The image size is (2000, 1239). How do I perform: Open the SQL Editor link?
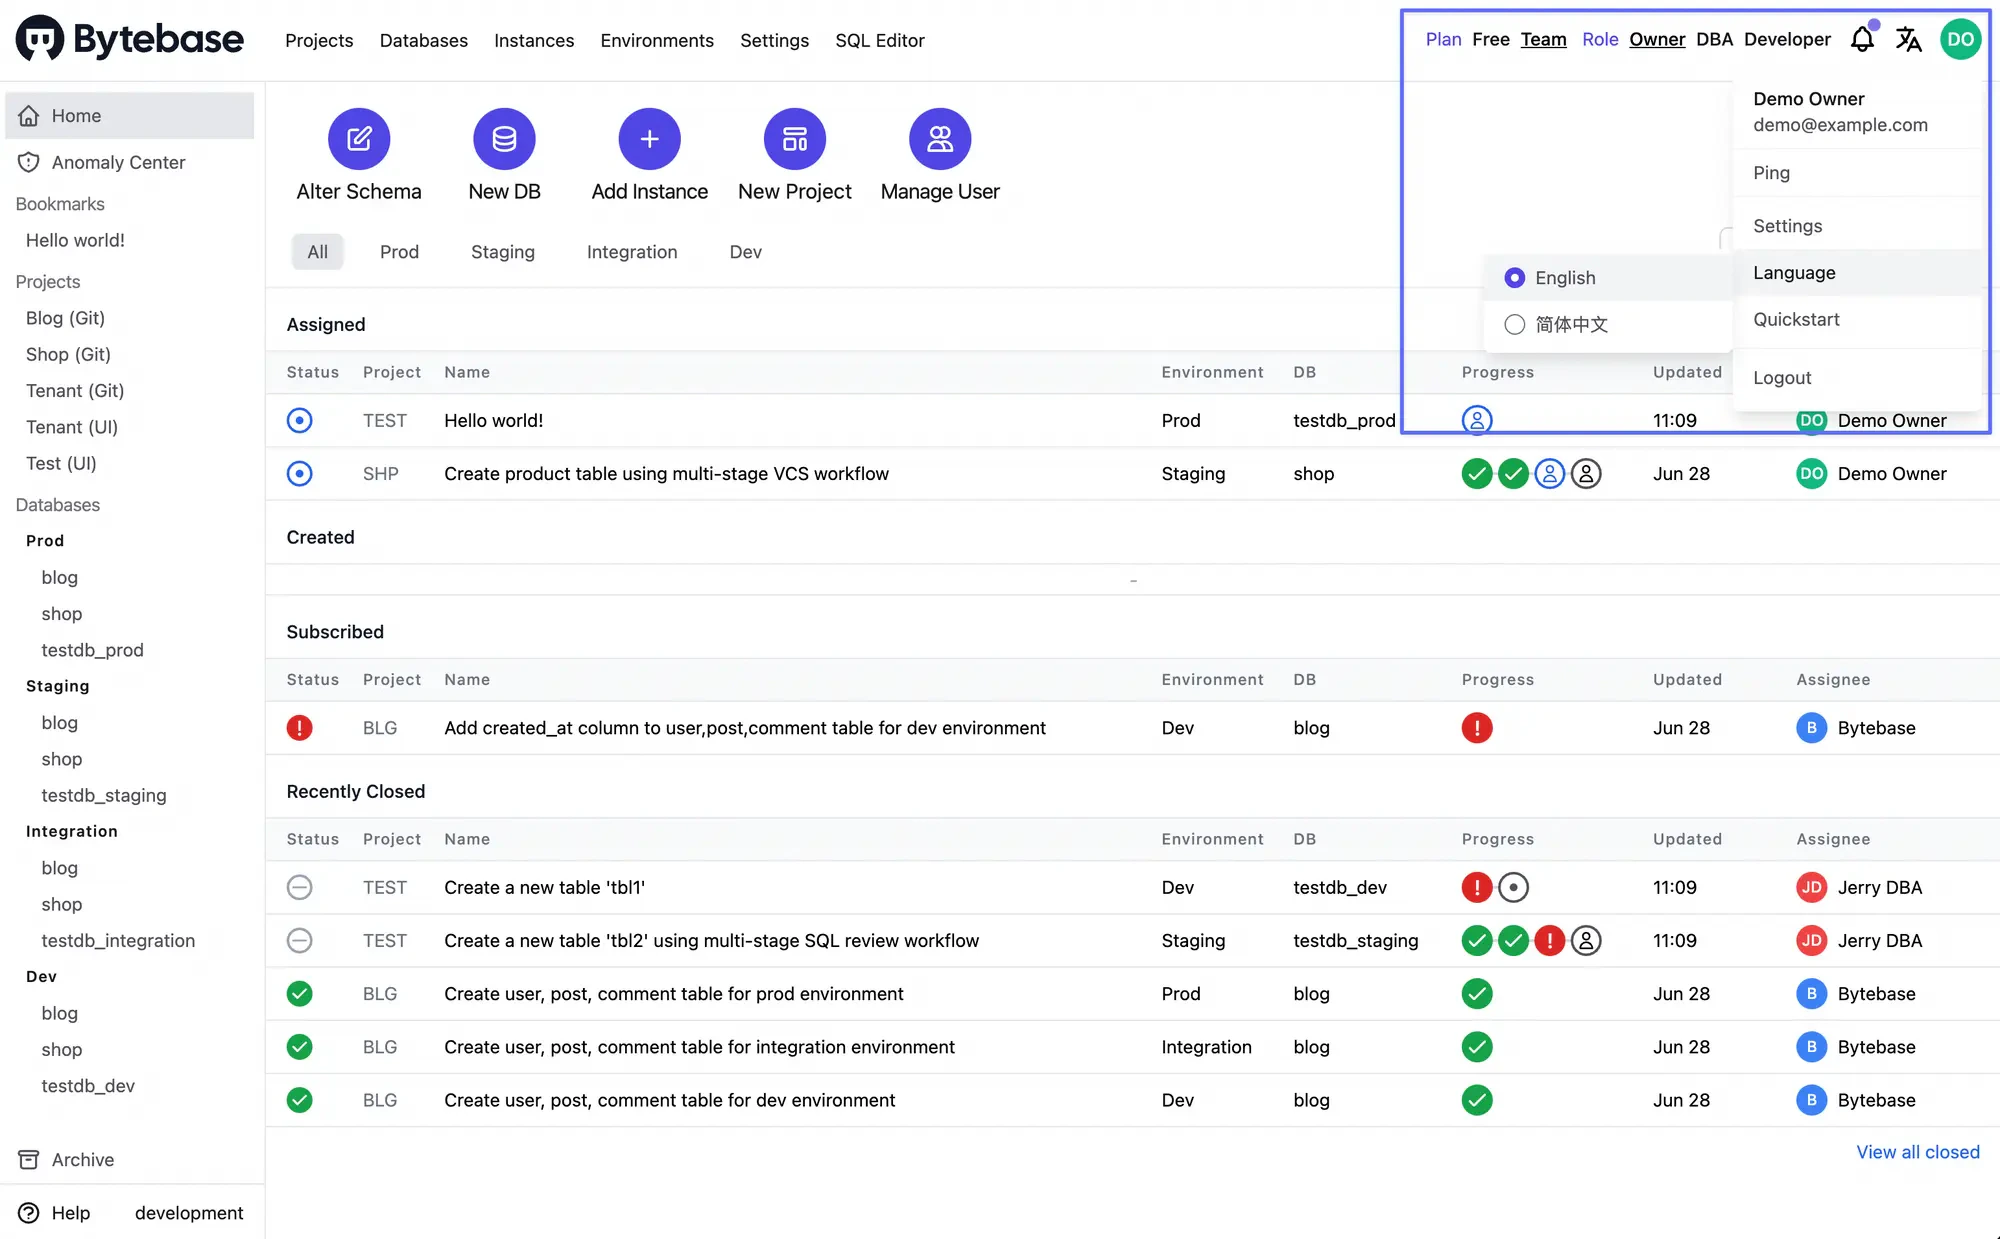879,41
